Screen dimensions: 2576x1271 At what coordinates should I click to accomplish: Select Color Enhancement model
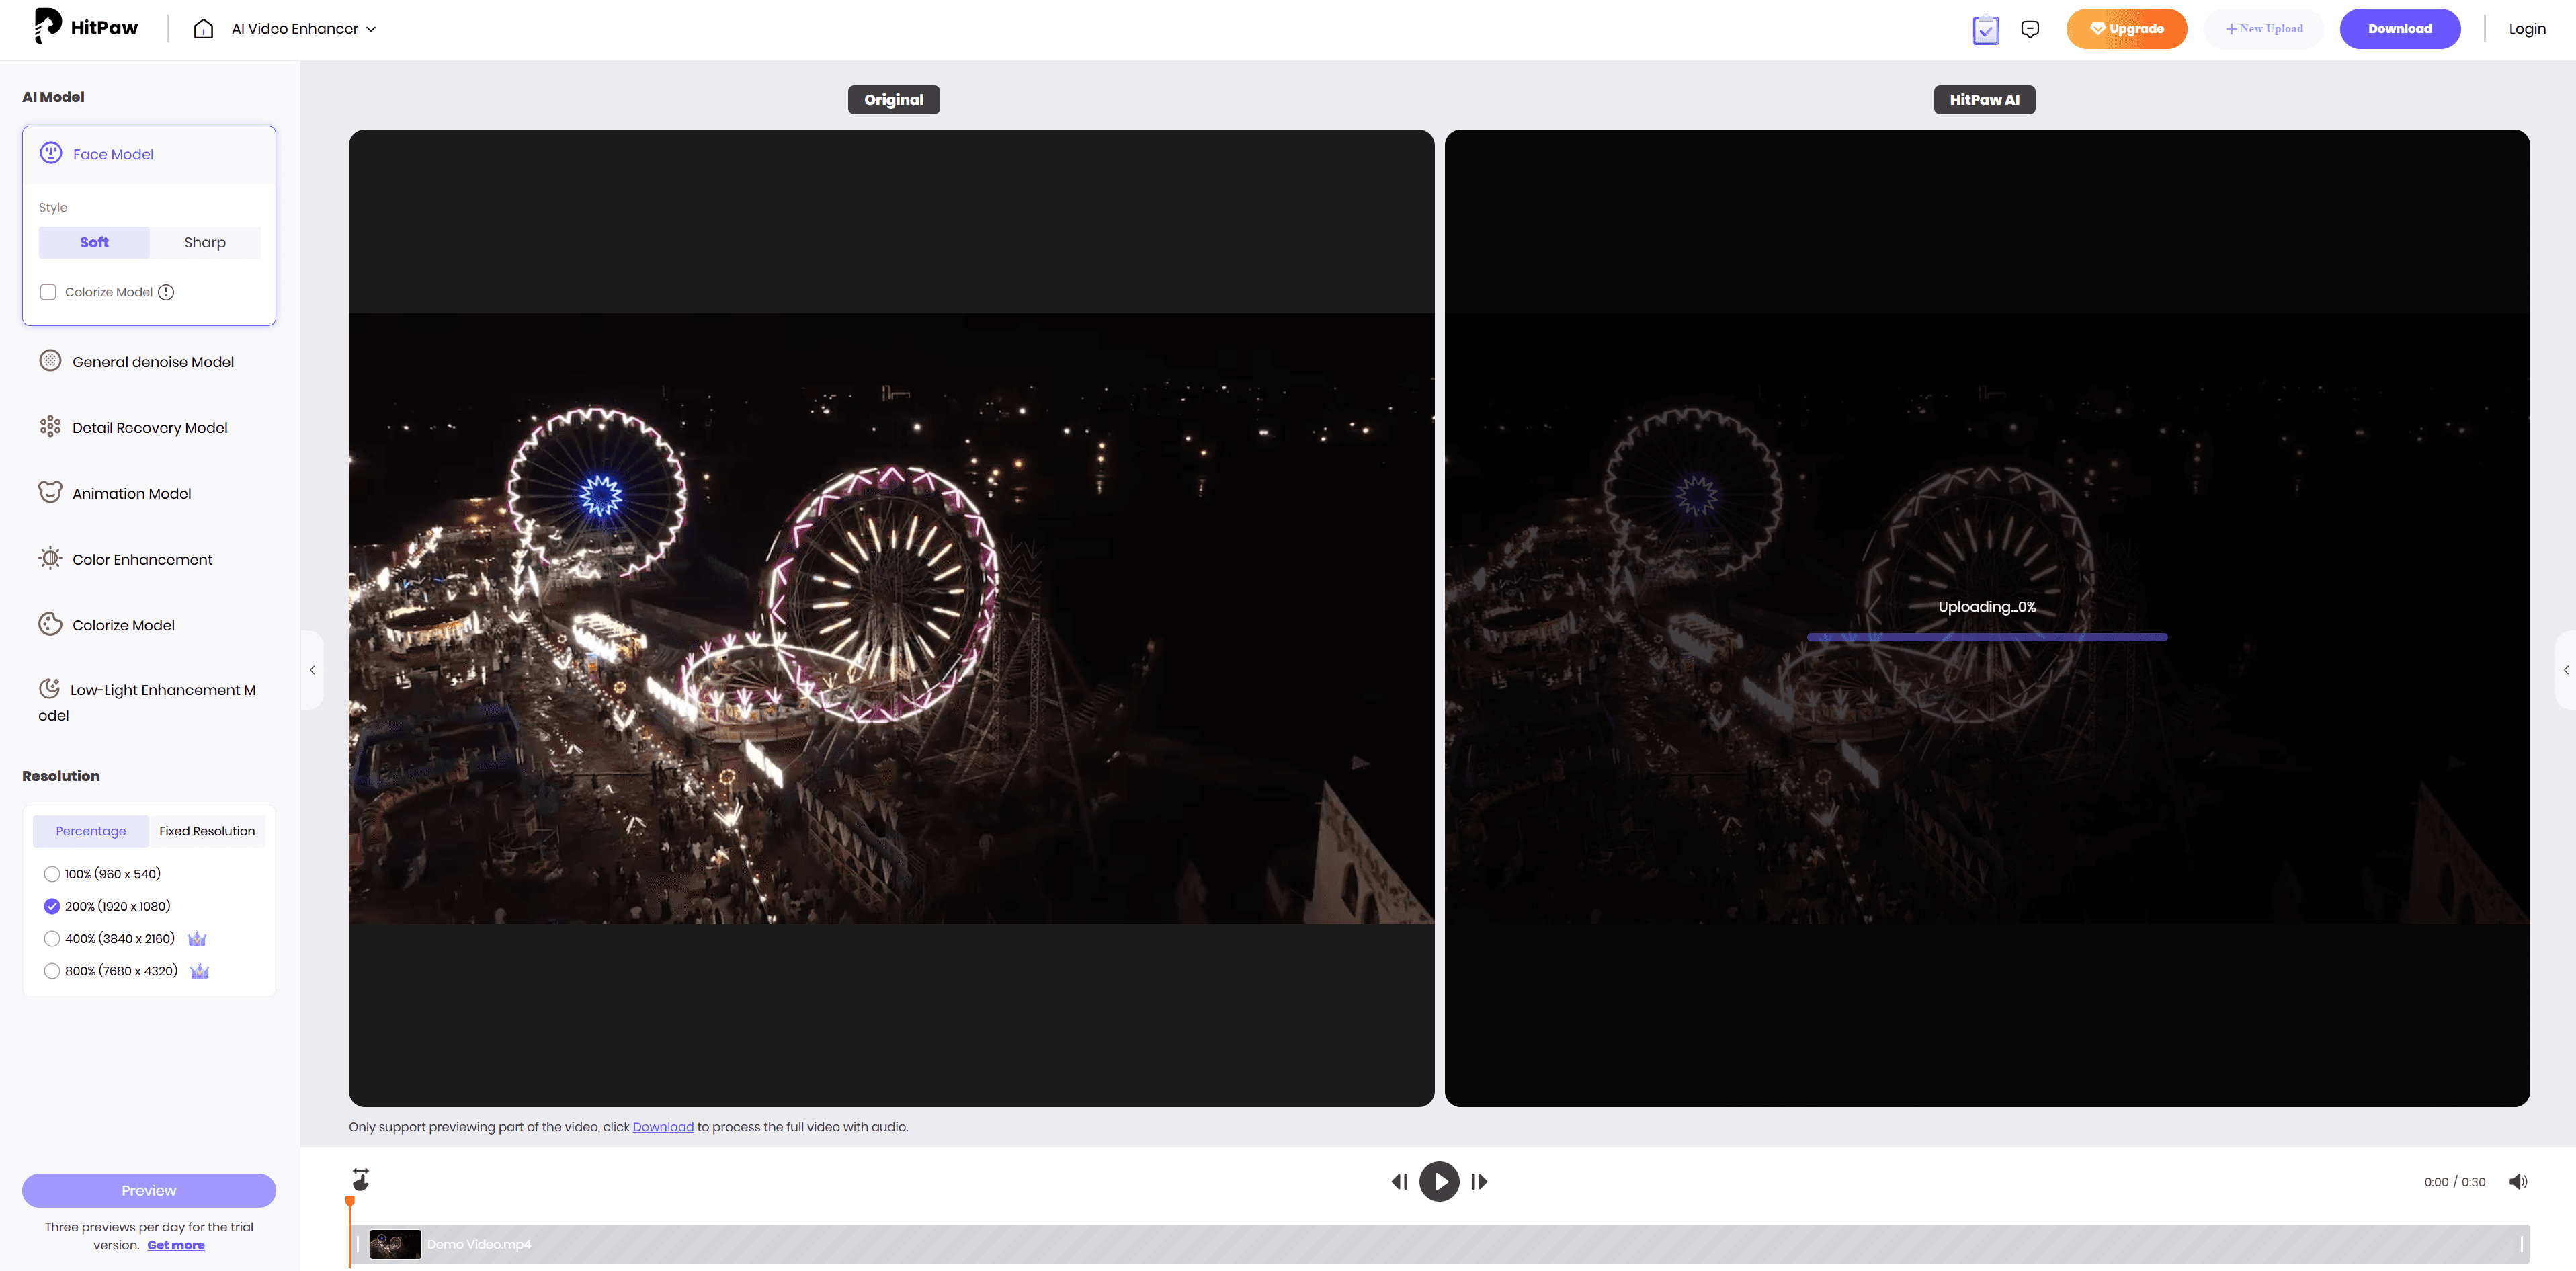click(x=149, y=559)
